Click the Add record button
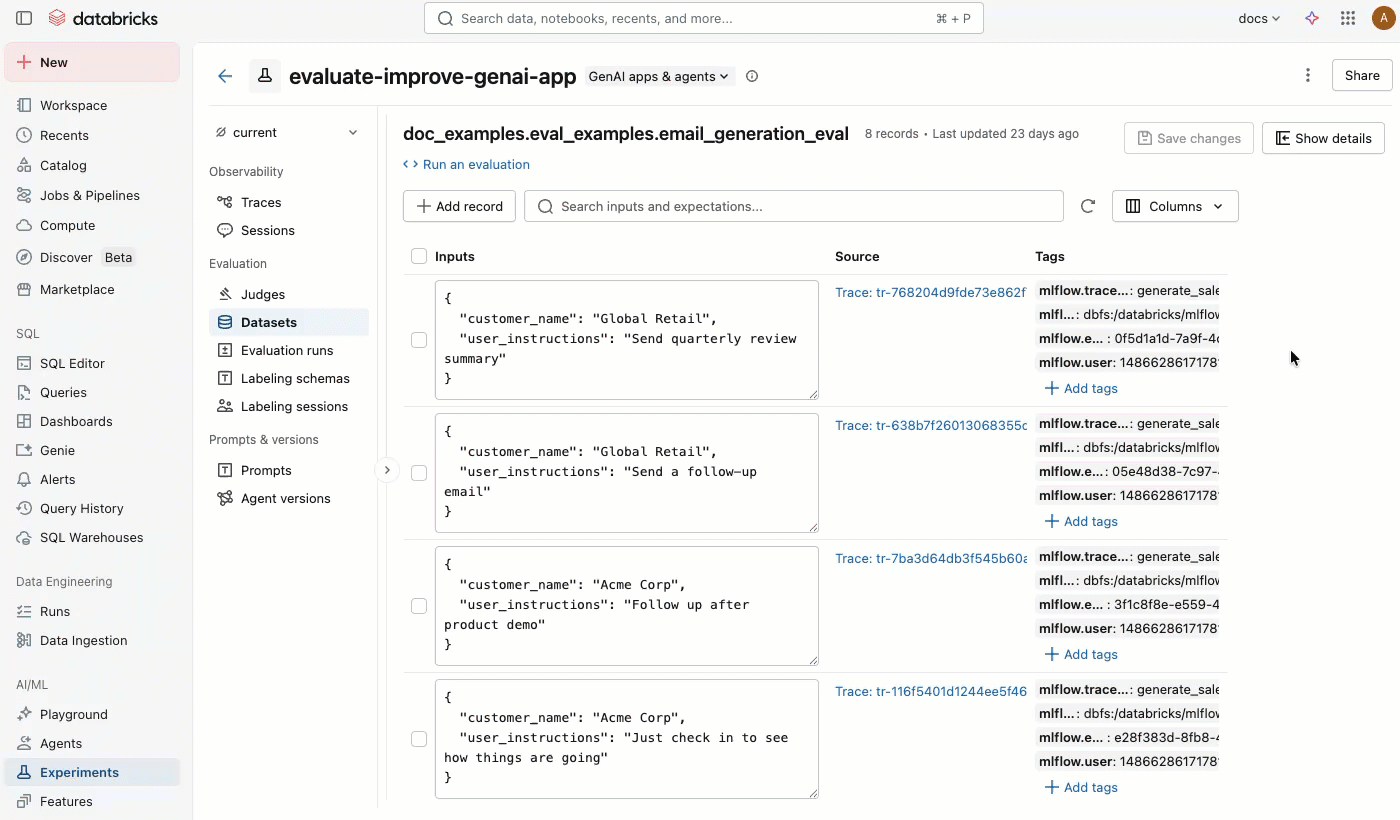 coord(459,206)
